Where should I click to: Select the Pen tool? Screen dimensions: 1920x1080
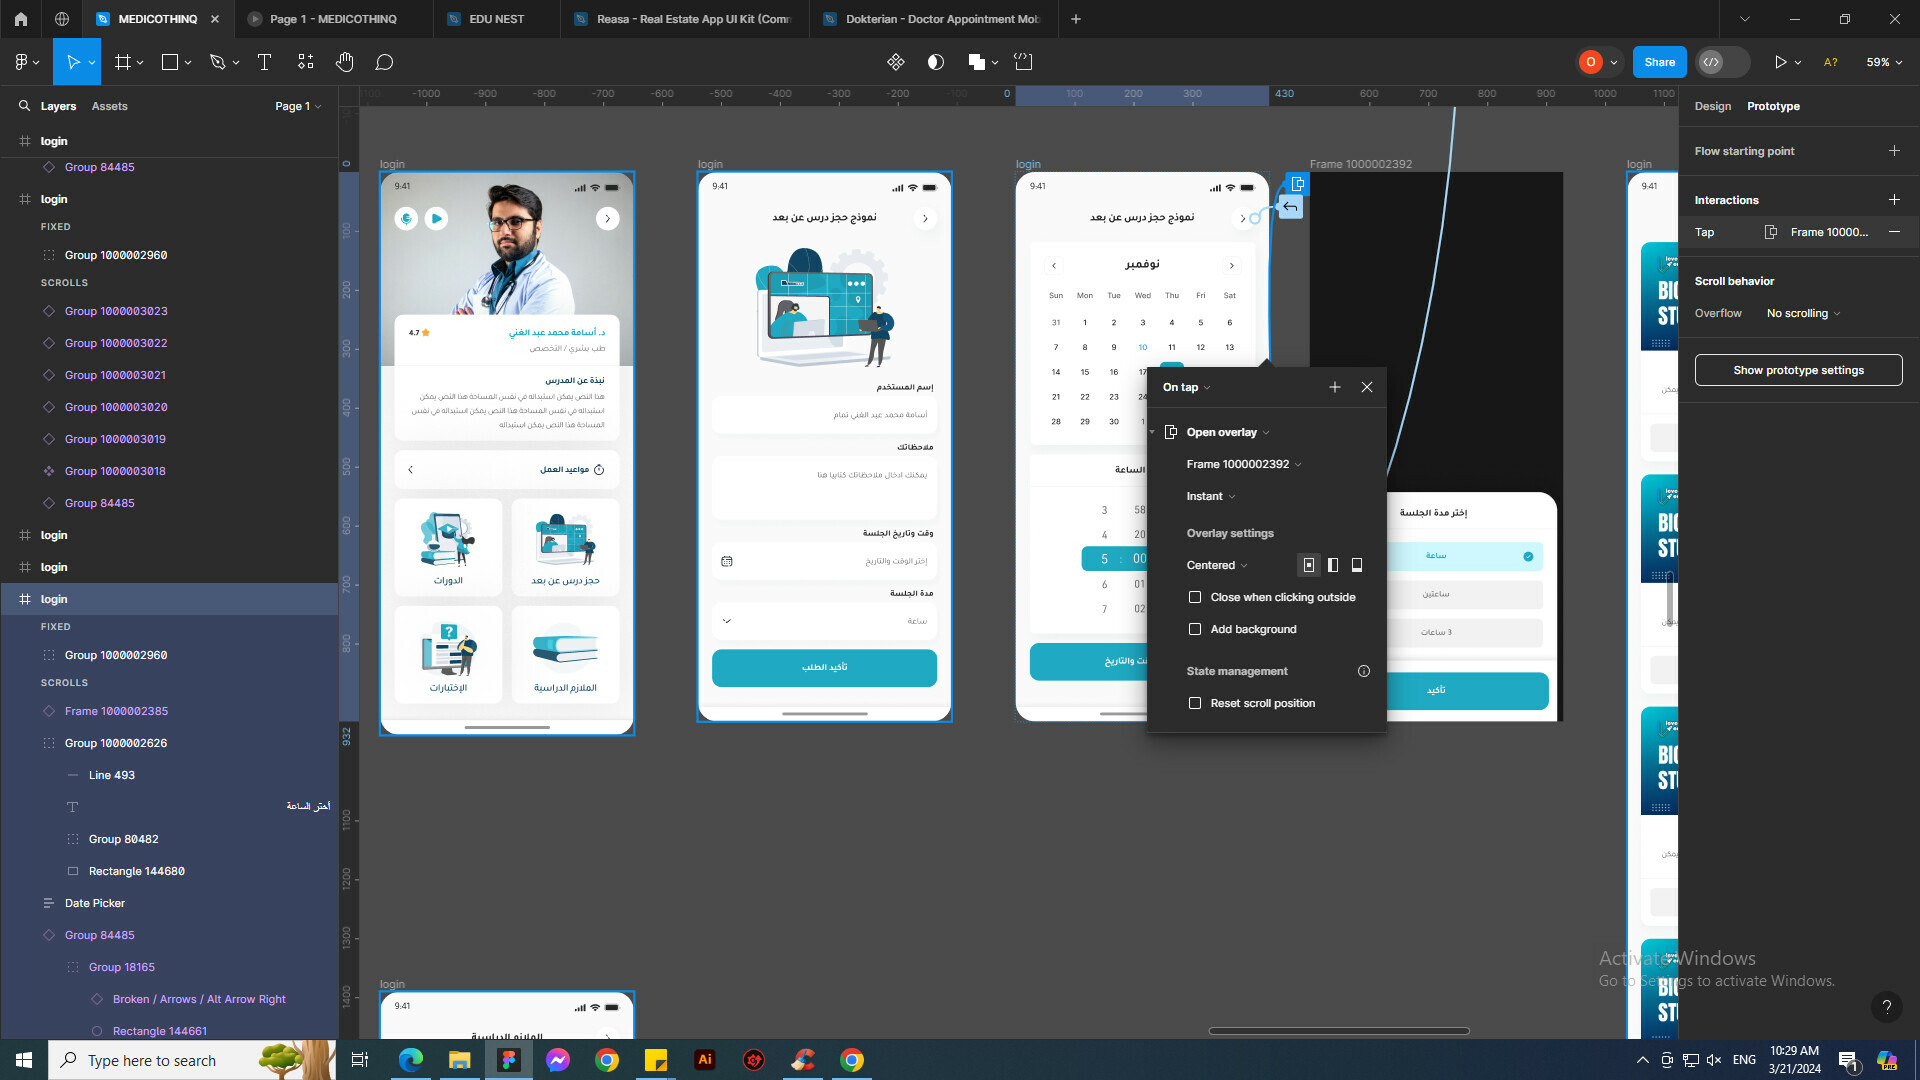pos(217,62)
